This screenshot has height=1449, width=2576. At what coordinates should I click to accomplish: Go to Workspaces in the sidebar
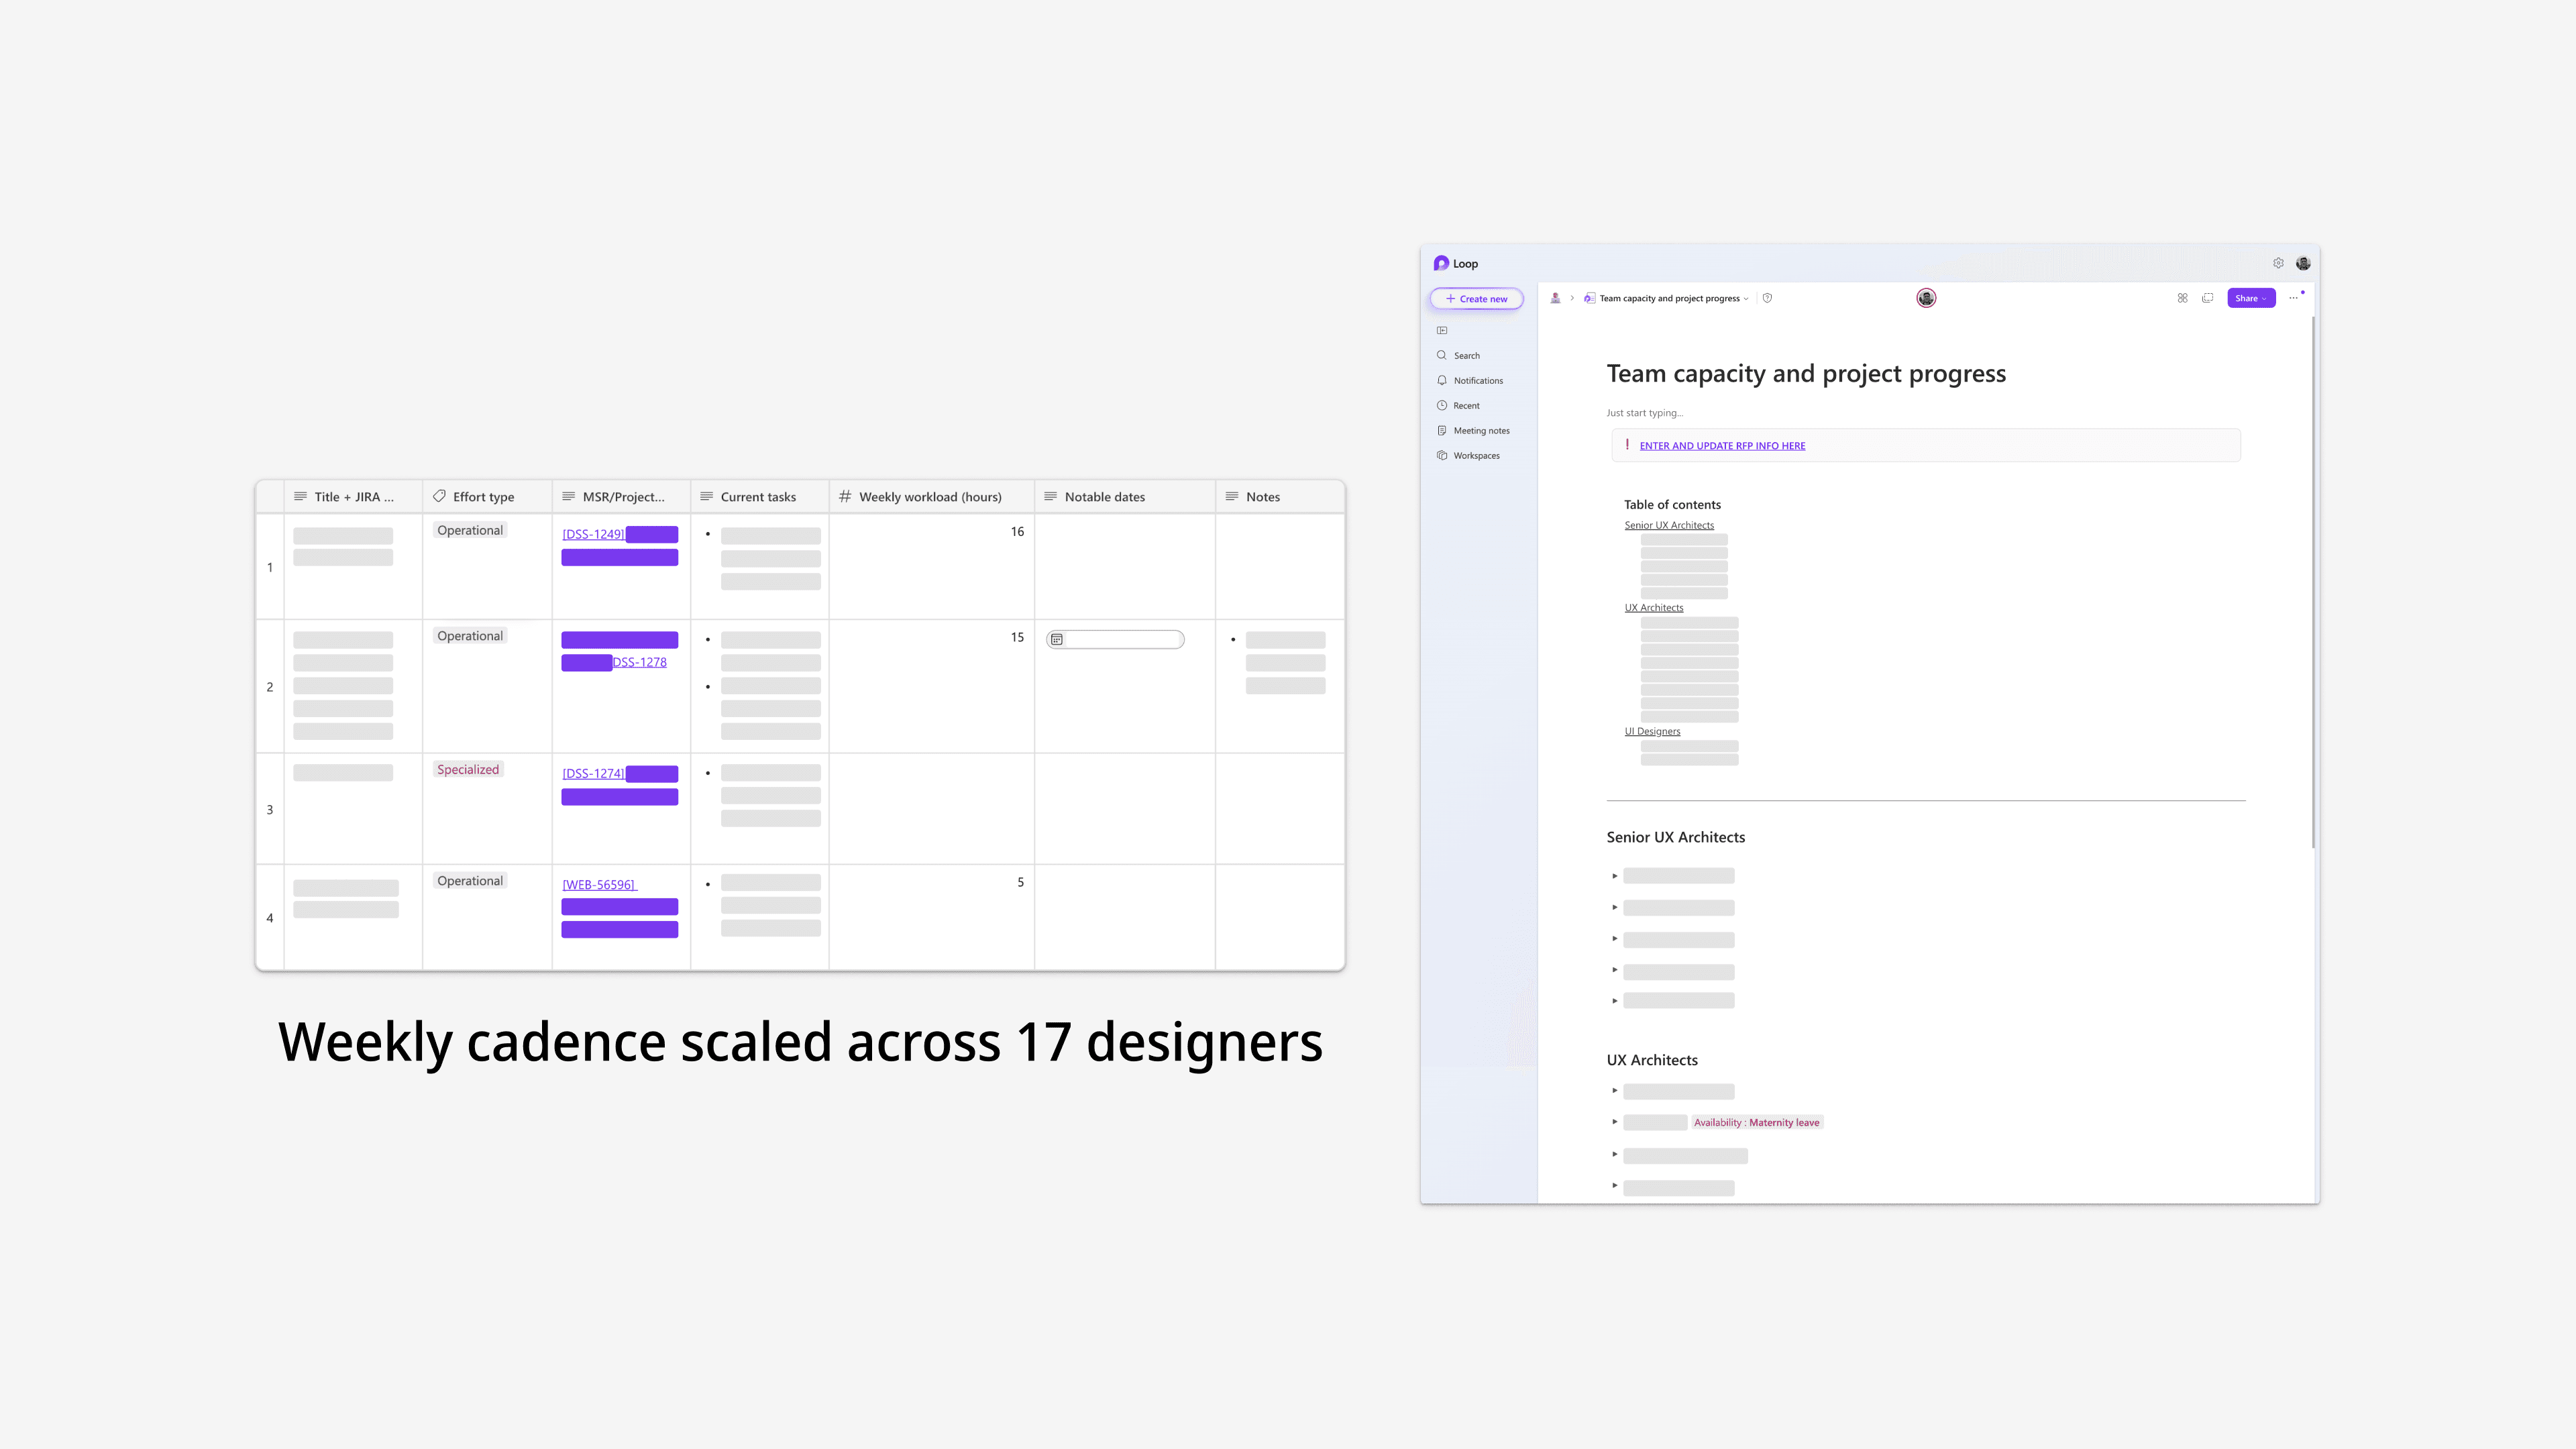click(1476, 455)
